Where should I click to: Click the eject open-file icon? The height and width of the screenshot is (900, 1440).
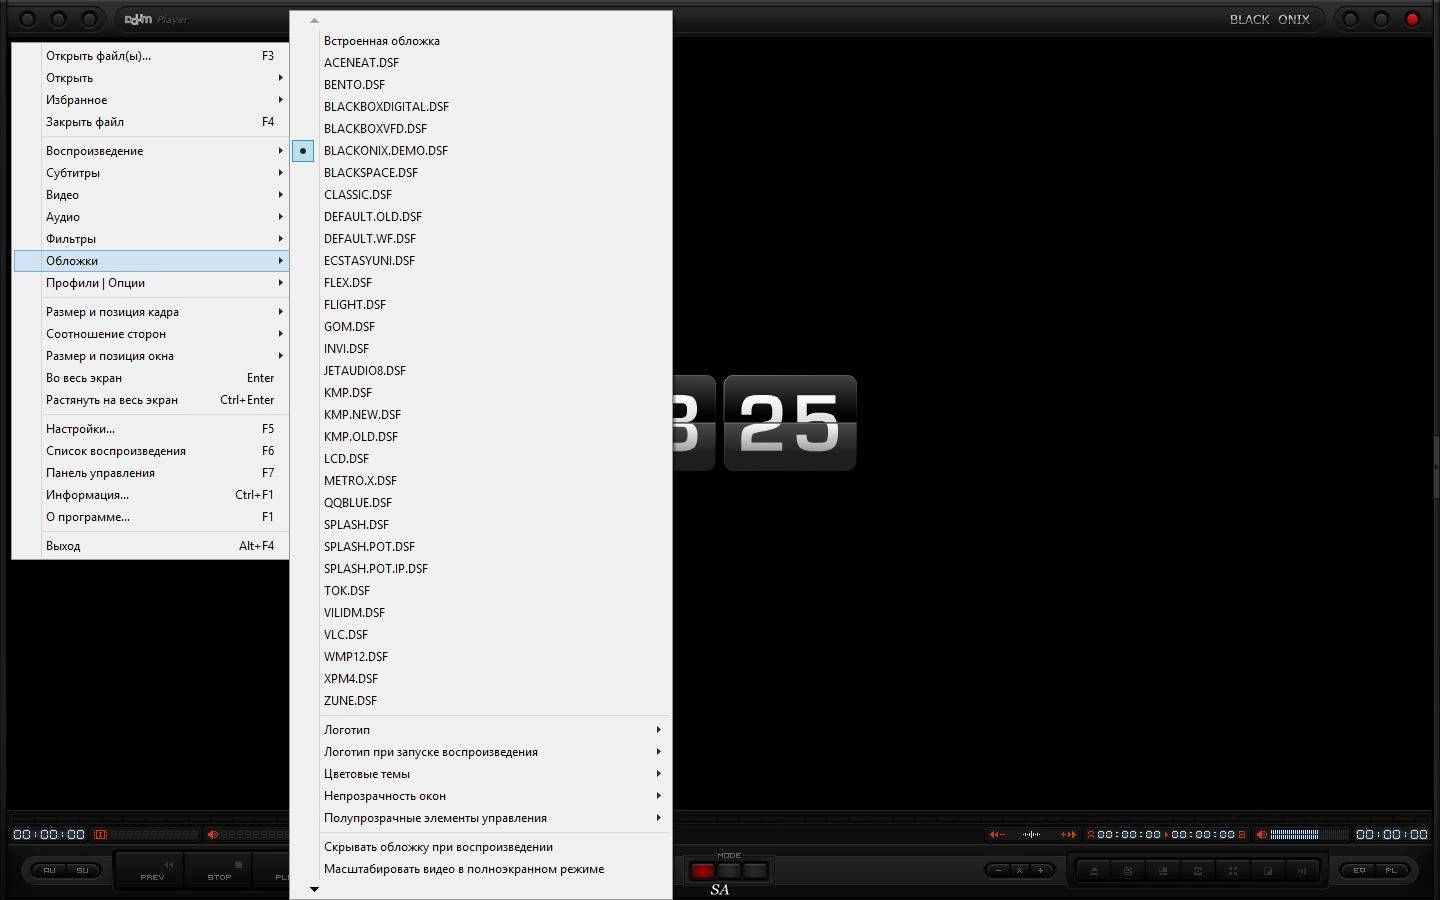1094,871
